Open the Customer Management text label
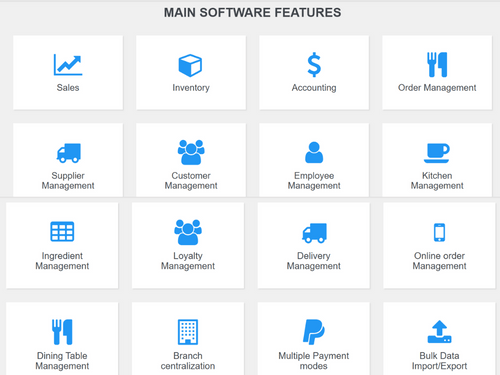Image resolution: width=500 pixels, height=375 pixels. [x=191, y=181]
